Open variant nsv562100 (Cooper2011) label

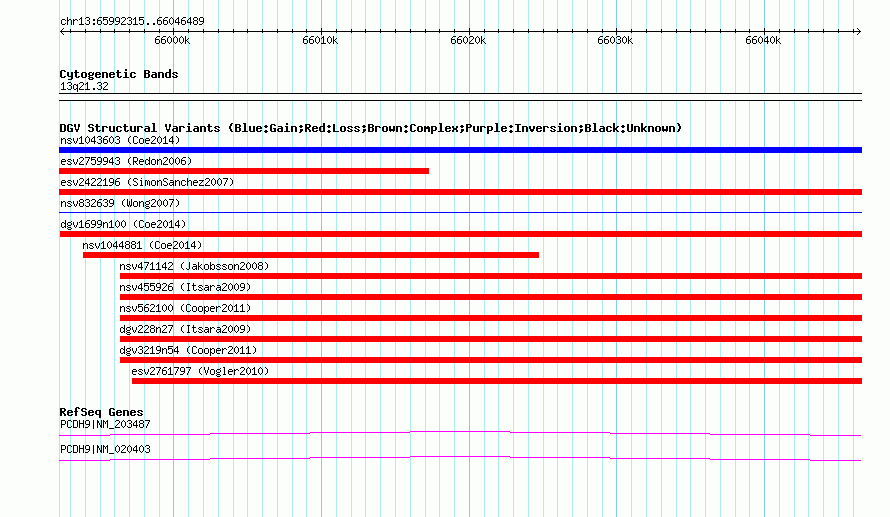tap(185, 308)
